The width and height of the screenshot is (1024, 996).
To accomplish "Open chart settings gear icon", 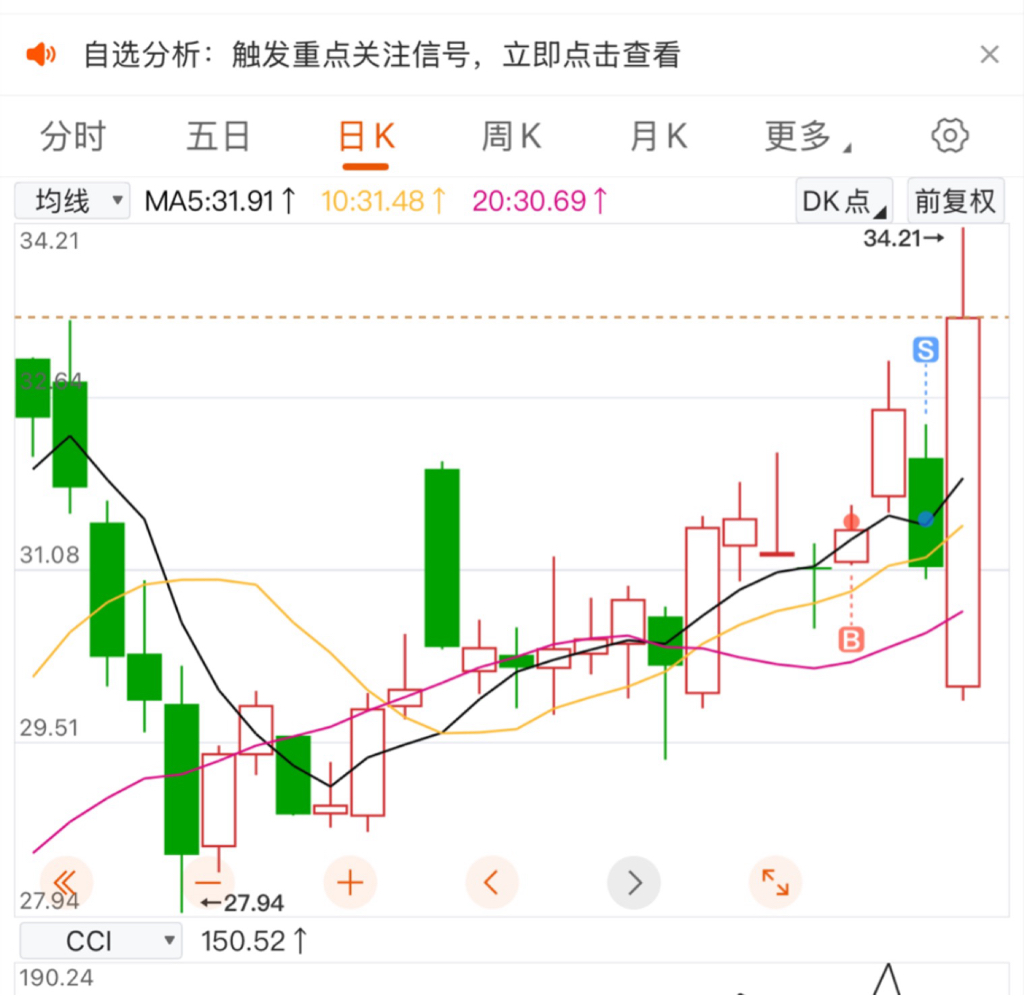I will (950, 135).
